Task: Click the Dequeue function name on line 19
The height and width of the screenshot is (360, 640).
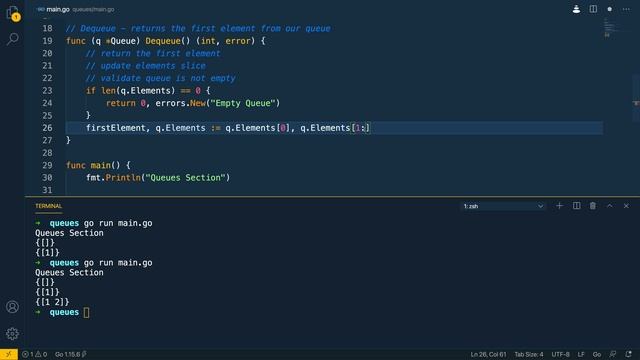Action: pyautogui.click(x=163, y=41)
